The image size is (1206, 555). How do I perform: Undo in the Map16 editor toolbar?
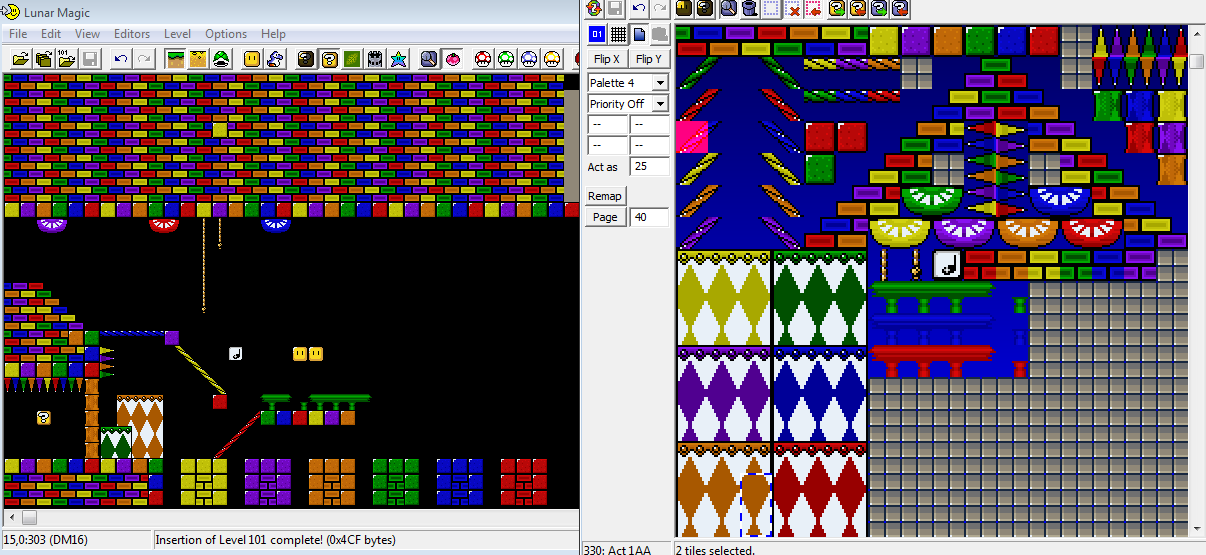click(x=639, y=9)
